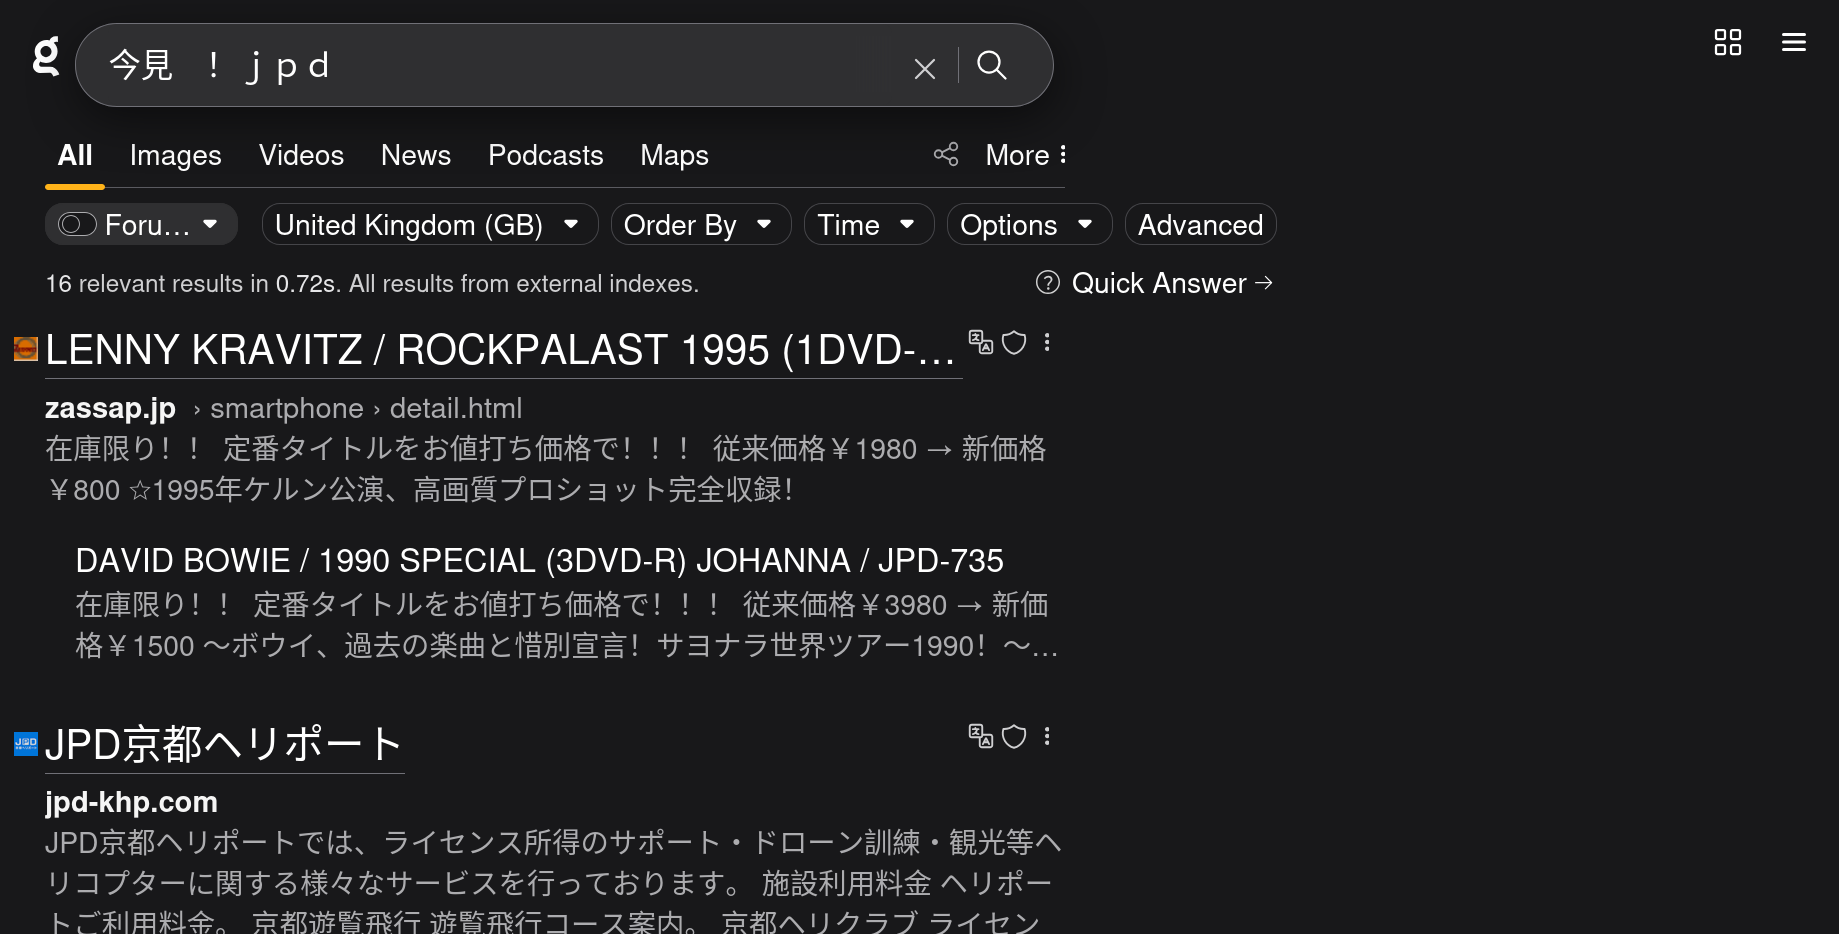
Task: Expand the United Kingdom (GB) region dropdown
Action: coord(430,224)
